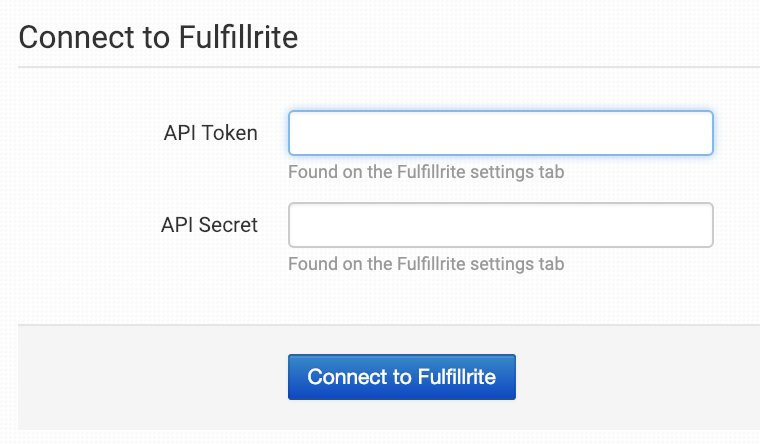Click the API Token input field
The height and width of the screenshot is (444, 760).
click(x=500, y=133)
